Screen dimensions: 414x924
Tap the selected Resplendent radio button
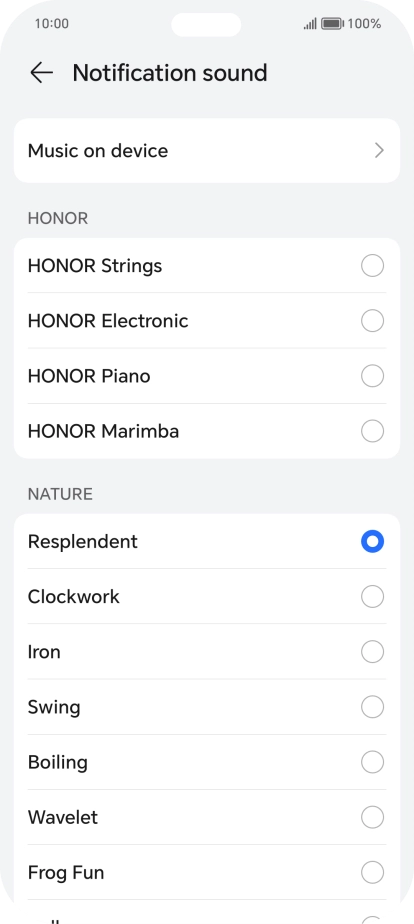(x=372, y=542)
